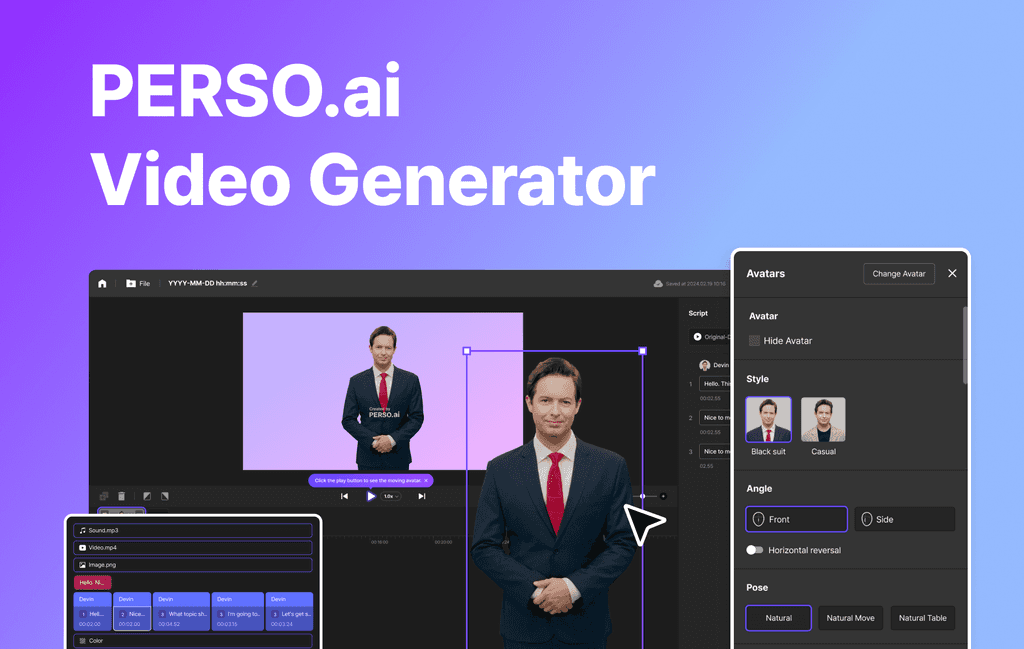Select the first mask icon in timeline toolbar
Image resolution: width=1024 pixels, height=649 pixels.
146,496
